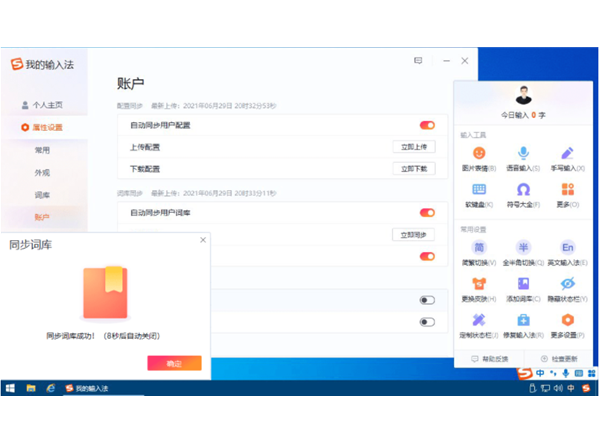Go to 常用 settings section
This screenshot has height=441, width=600.
[x=42, y=150]
